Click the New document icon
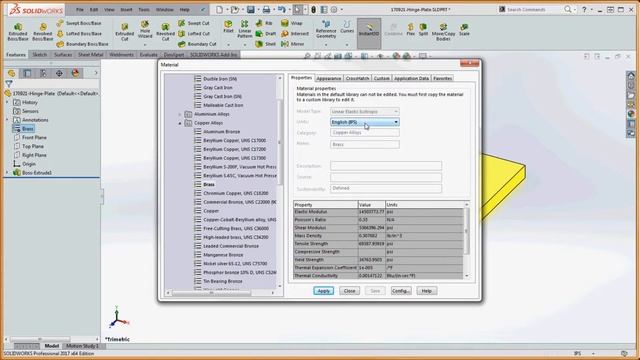 point(219,9)
